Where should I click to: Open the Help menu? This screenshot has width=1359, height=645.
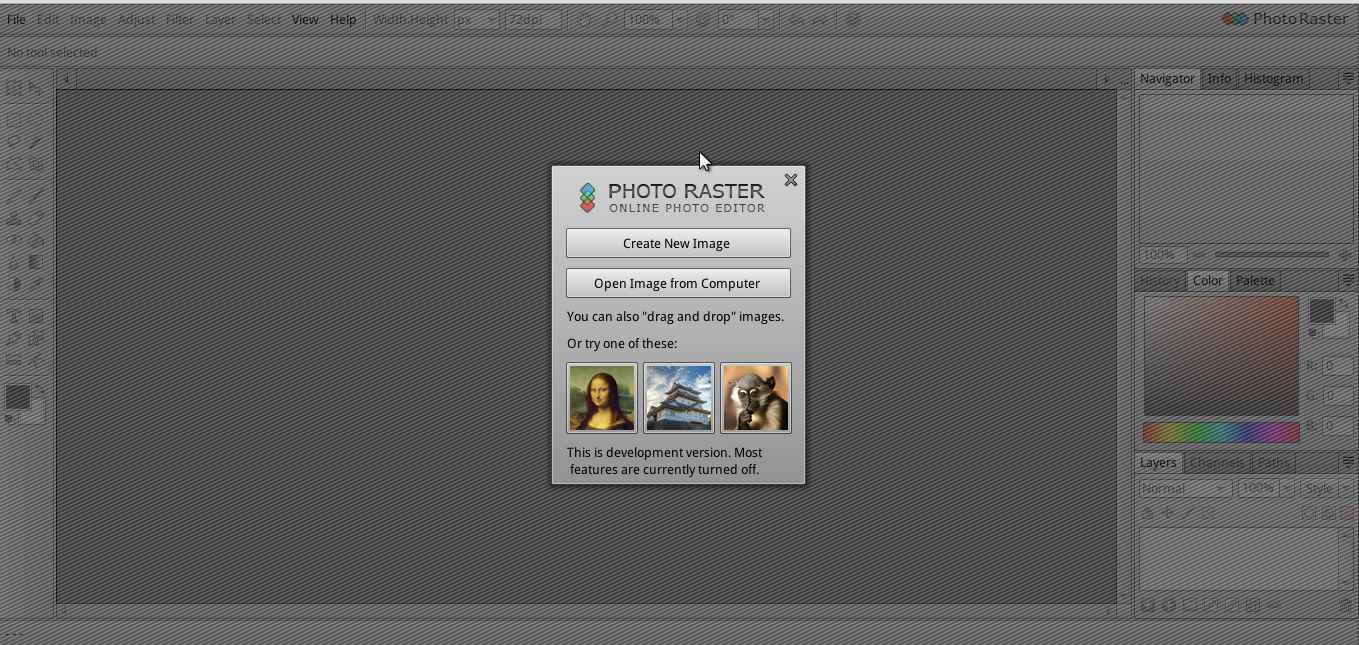(343, 19)
